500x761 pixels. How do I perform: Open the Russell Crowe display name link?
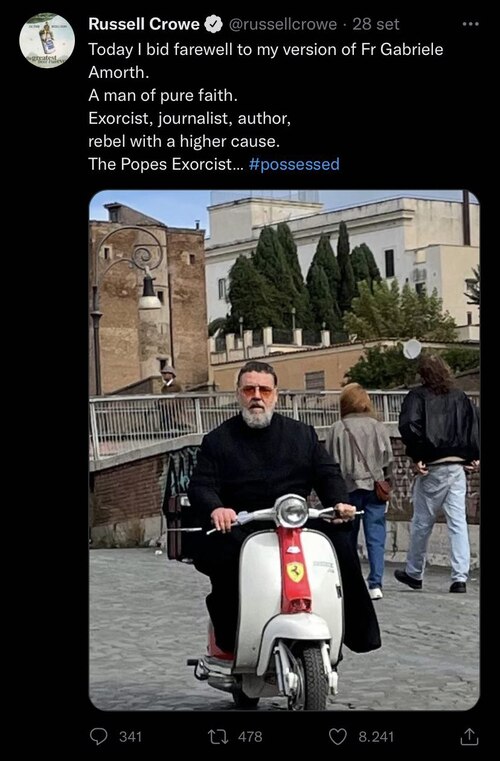[x=144, y=24]
